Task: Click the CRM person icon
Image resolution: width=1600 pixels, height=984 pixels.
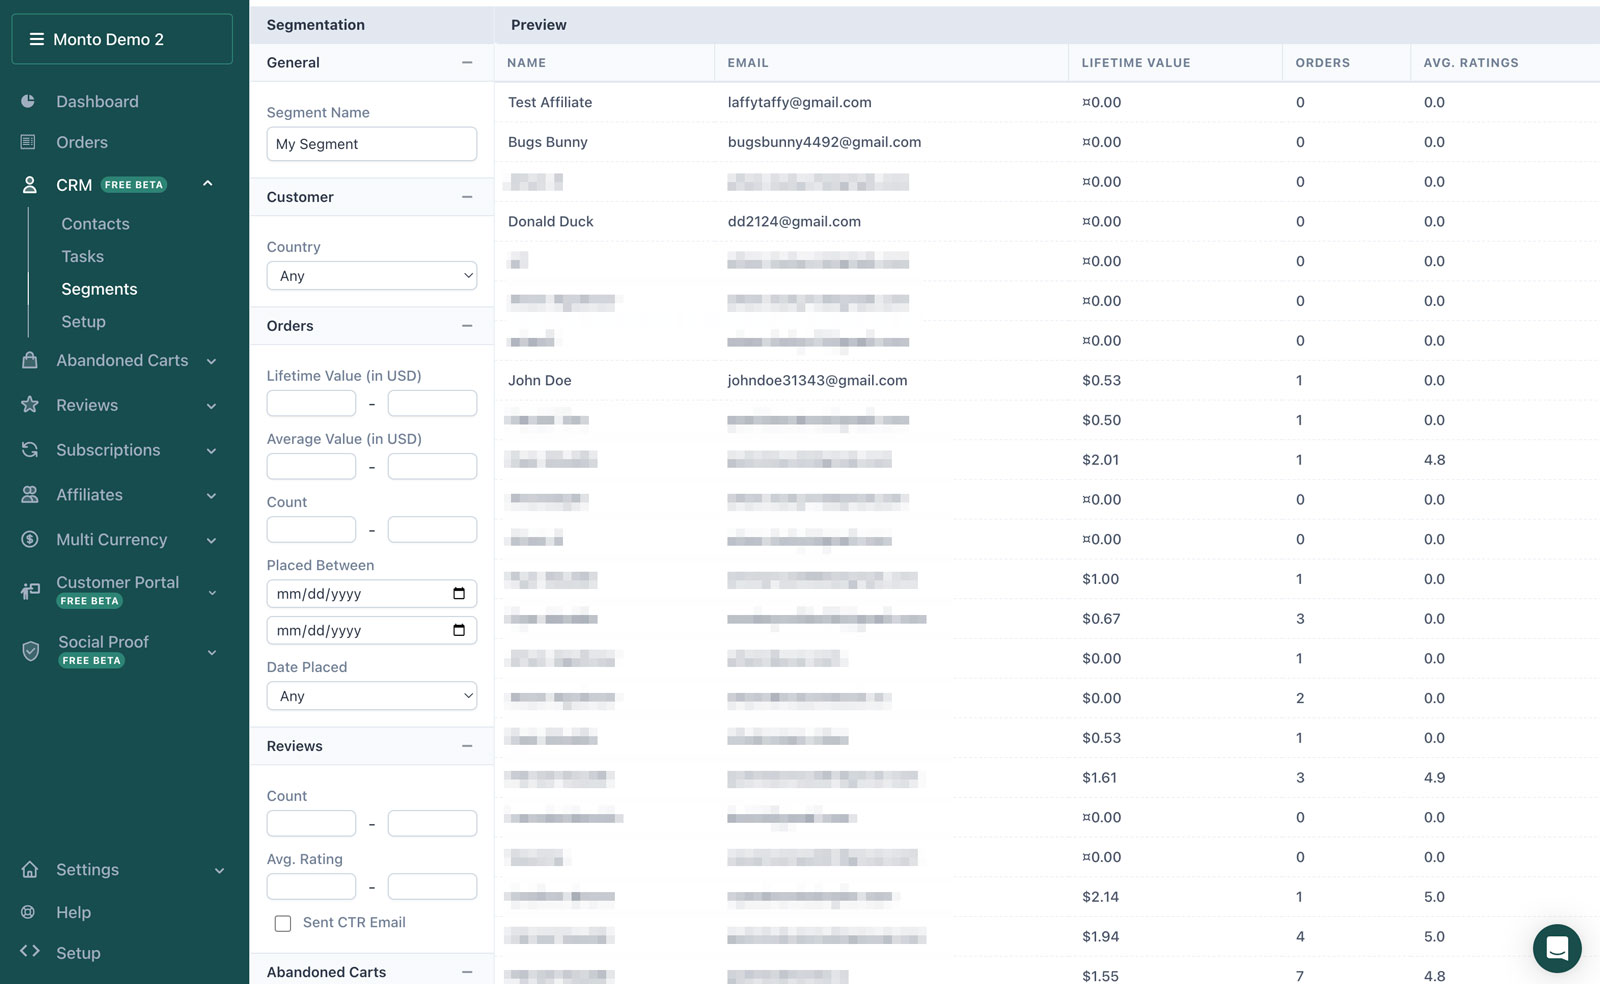Action: click(29, 185)
